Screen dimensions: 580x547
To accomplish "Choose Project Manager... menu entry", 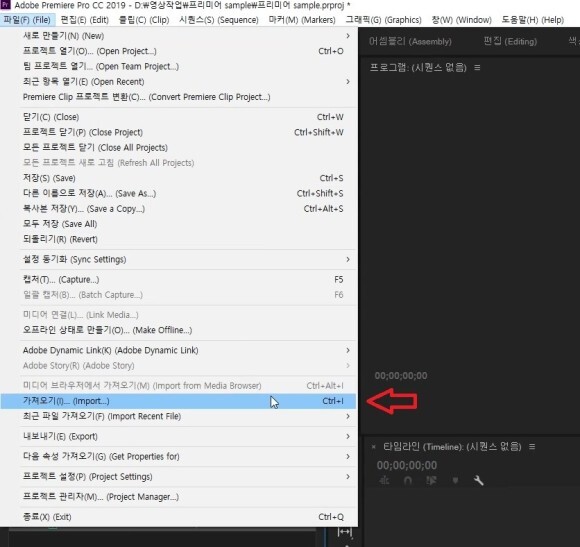I will pos(178,497).
